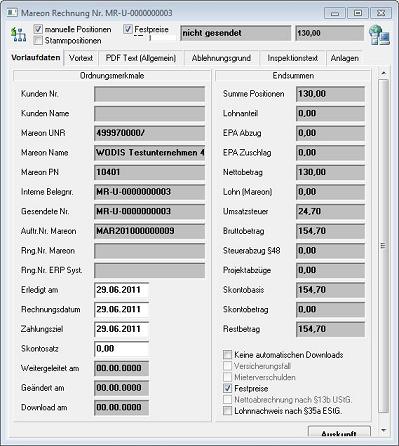Click the Mieterverschulden checkbox

pyautogui.click(x=227, y=377)
